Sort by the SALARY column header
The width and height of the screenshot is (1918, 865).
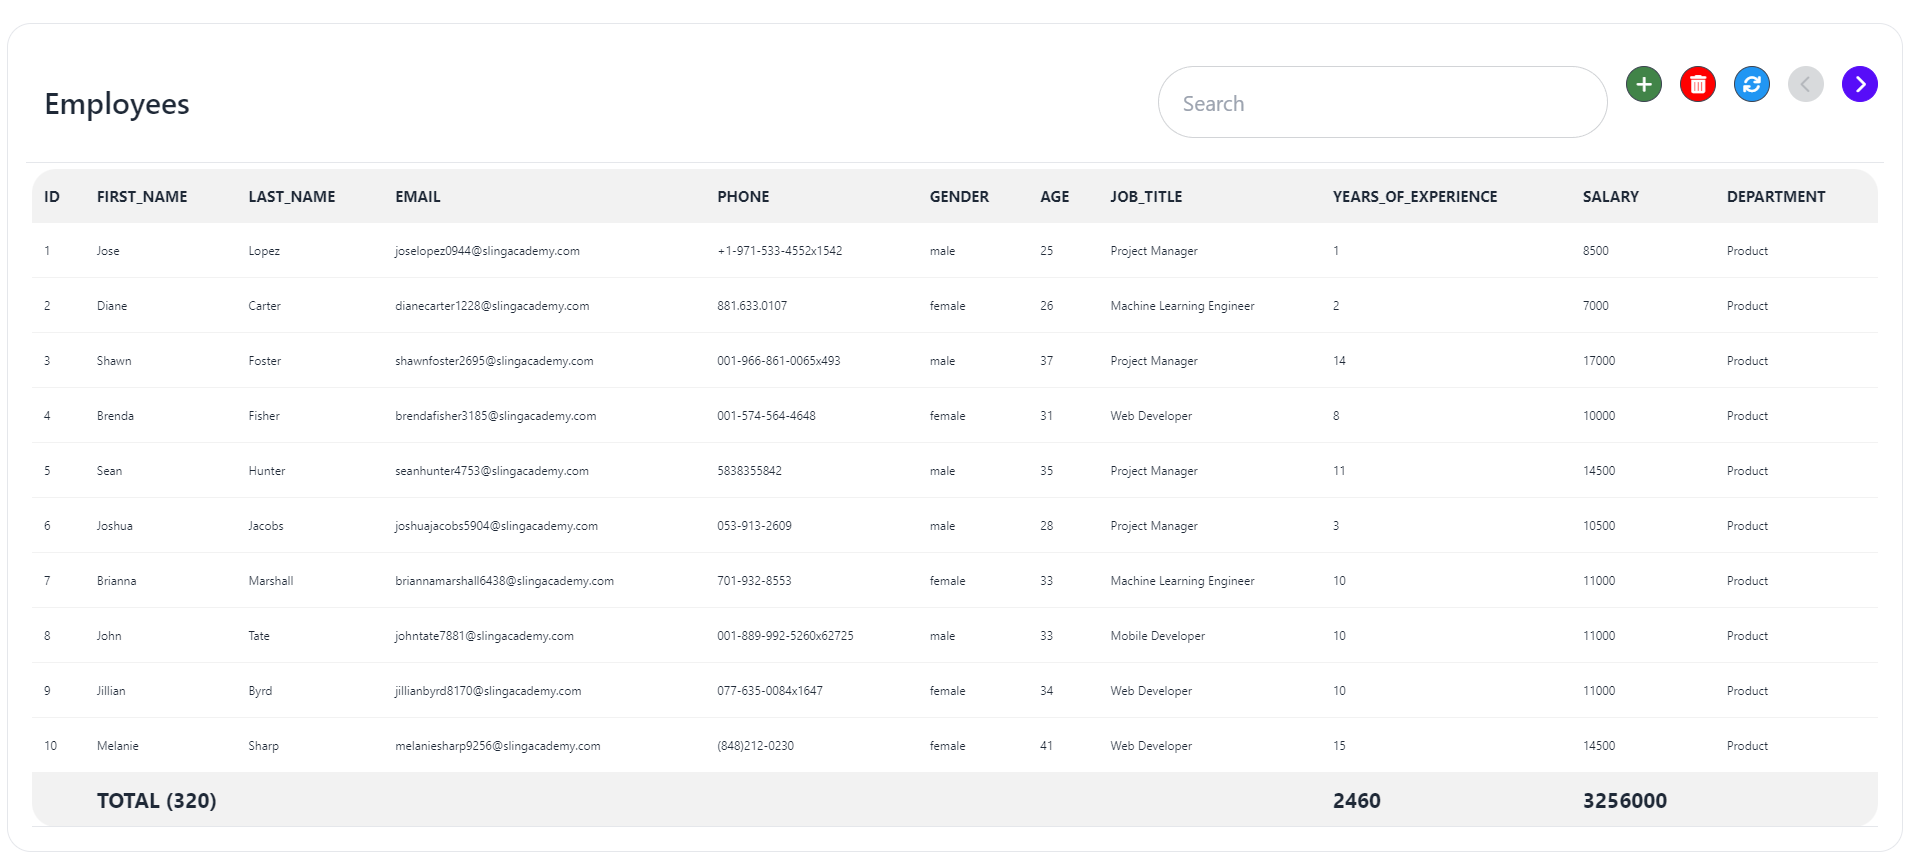pyautogui.click(x=1610, y=197)
